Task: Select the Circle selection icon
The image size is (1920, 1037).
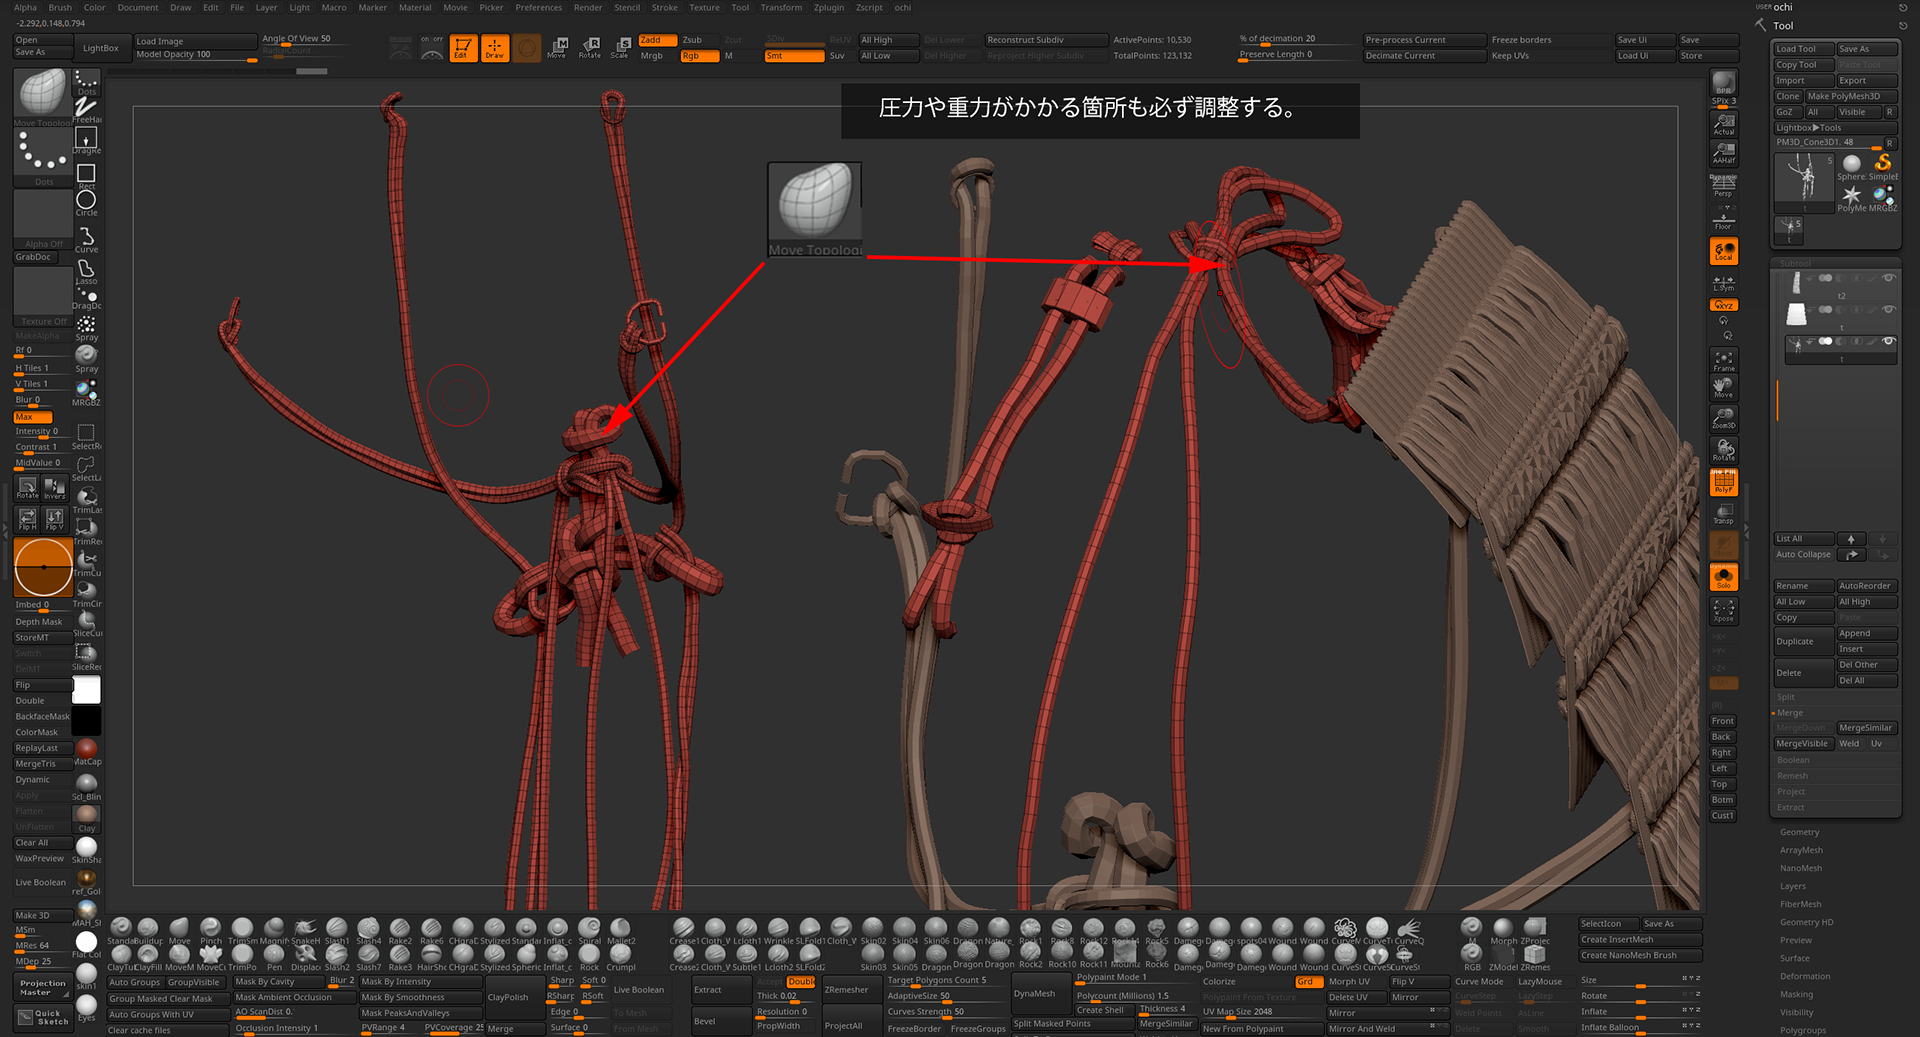Action: pos(86,203)
